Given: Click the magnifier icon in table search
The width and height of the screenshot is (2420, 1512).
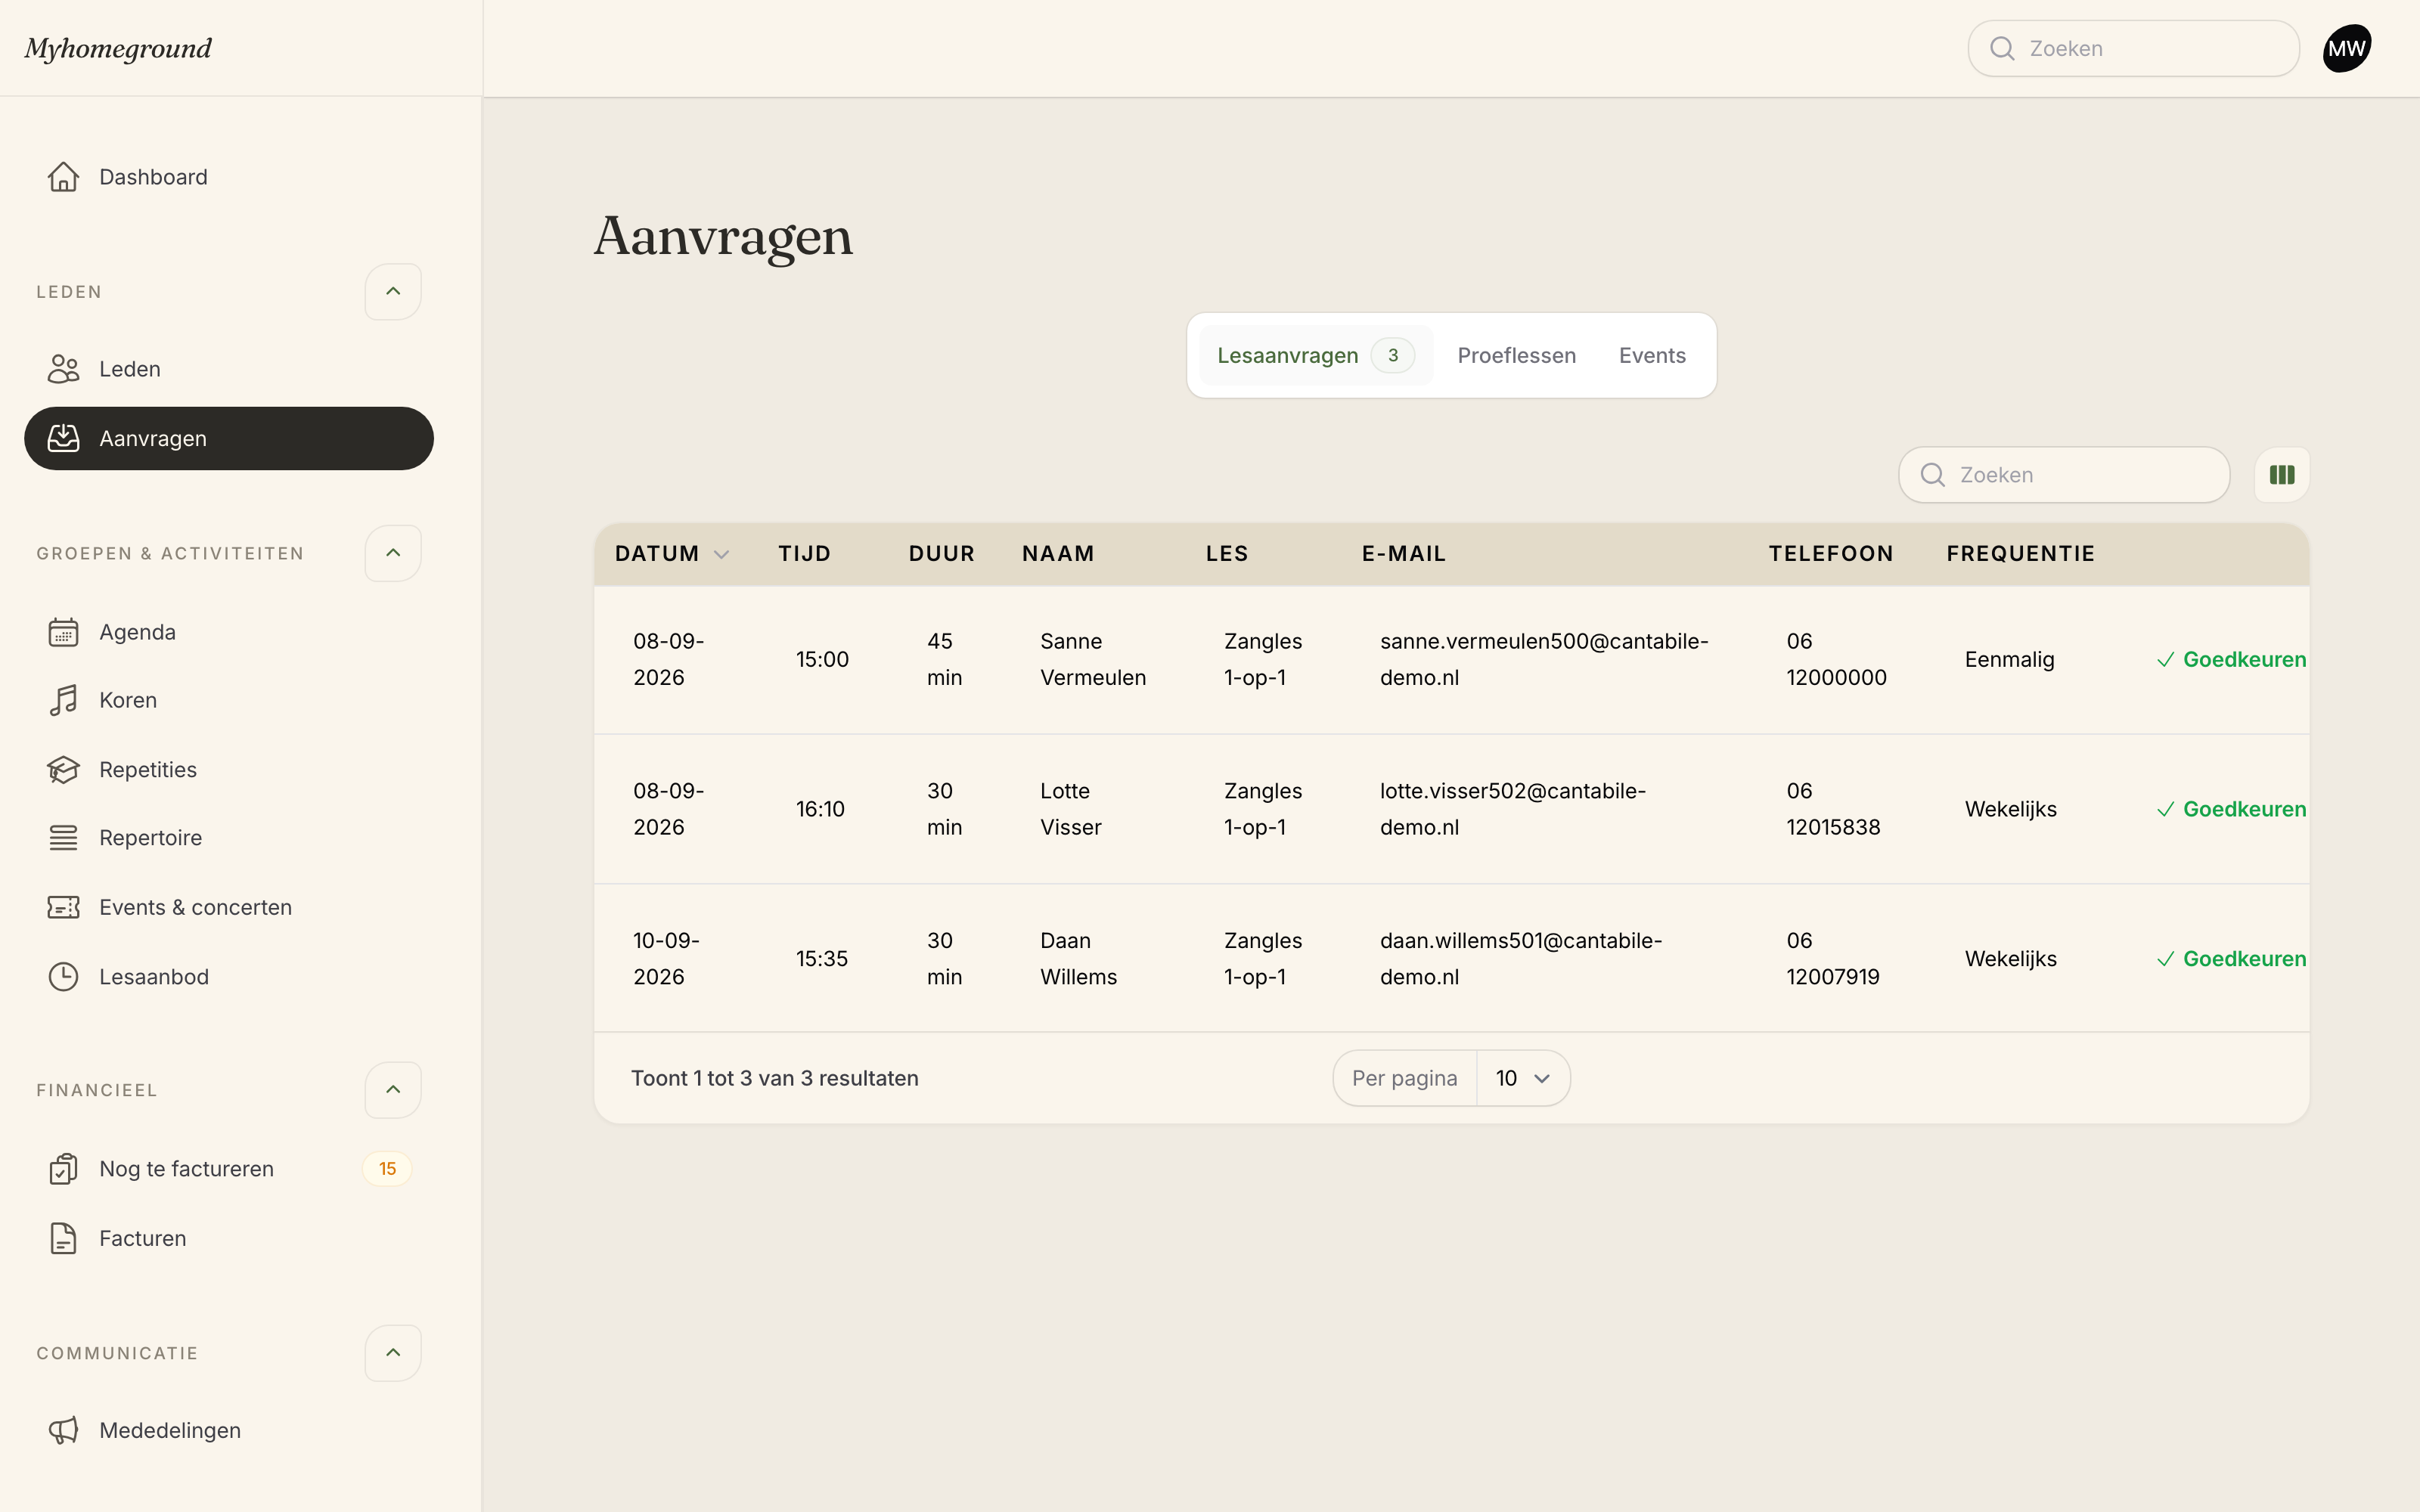Looking at the screenshot, I should 1933,475.
